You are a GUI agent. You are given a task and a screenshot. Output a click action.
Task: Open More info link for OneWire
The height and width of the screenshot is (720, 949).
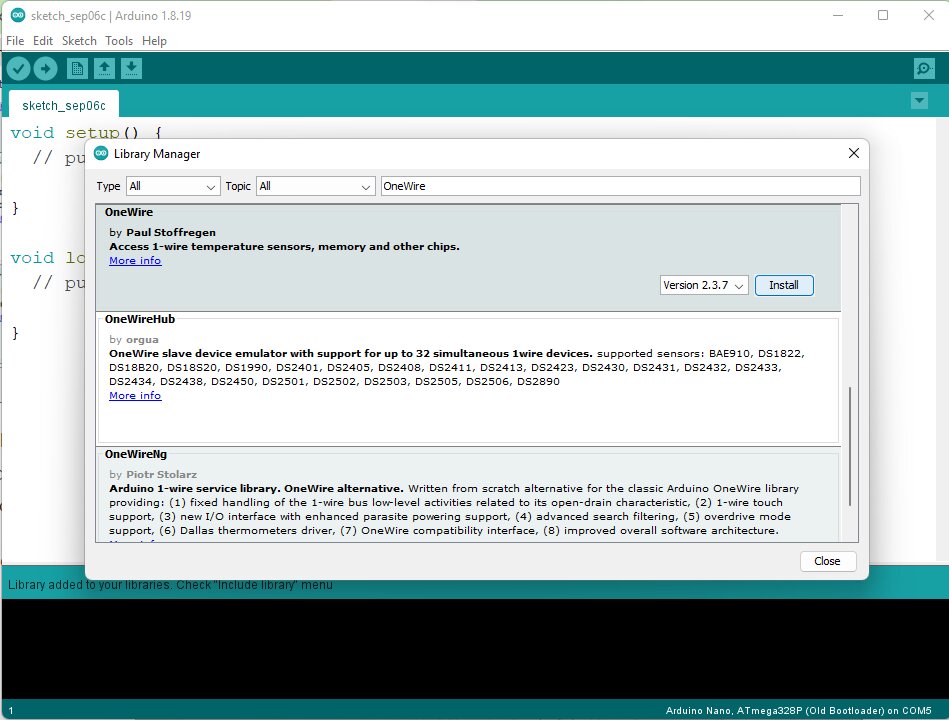click(135, 261)
